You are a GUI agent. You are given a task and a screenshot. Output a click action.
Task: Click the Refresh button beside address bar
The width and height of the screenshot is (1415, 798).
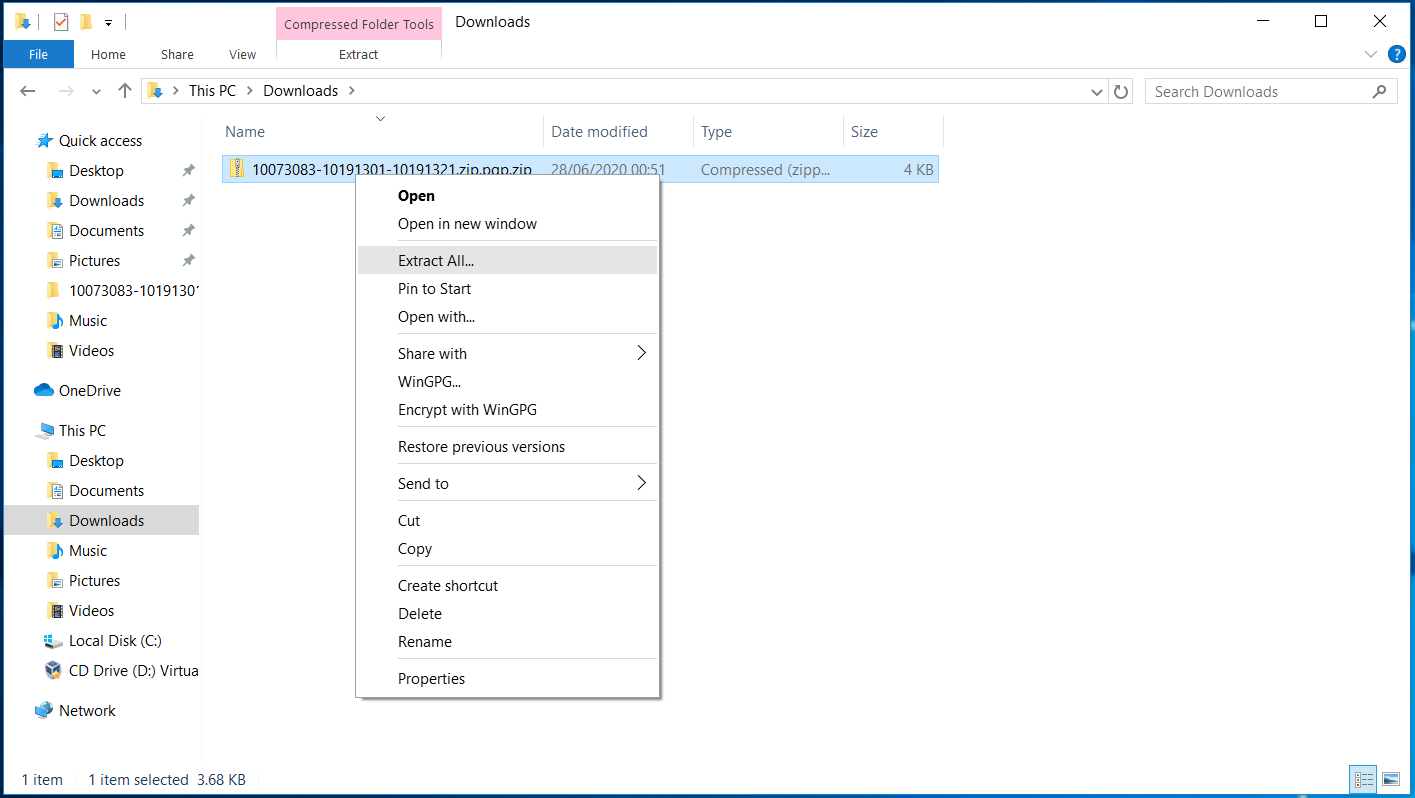pos(1122,91)
